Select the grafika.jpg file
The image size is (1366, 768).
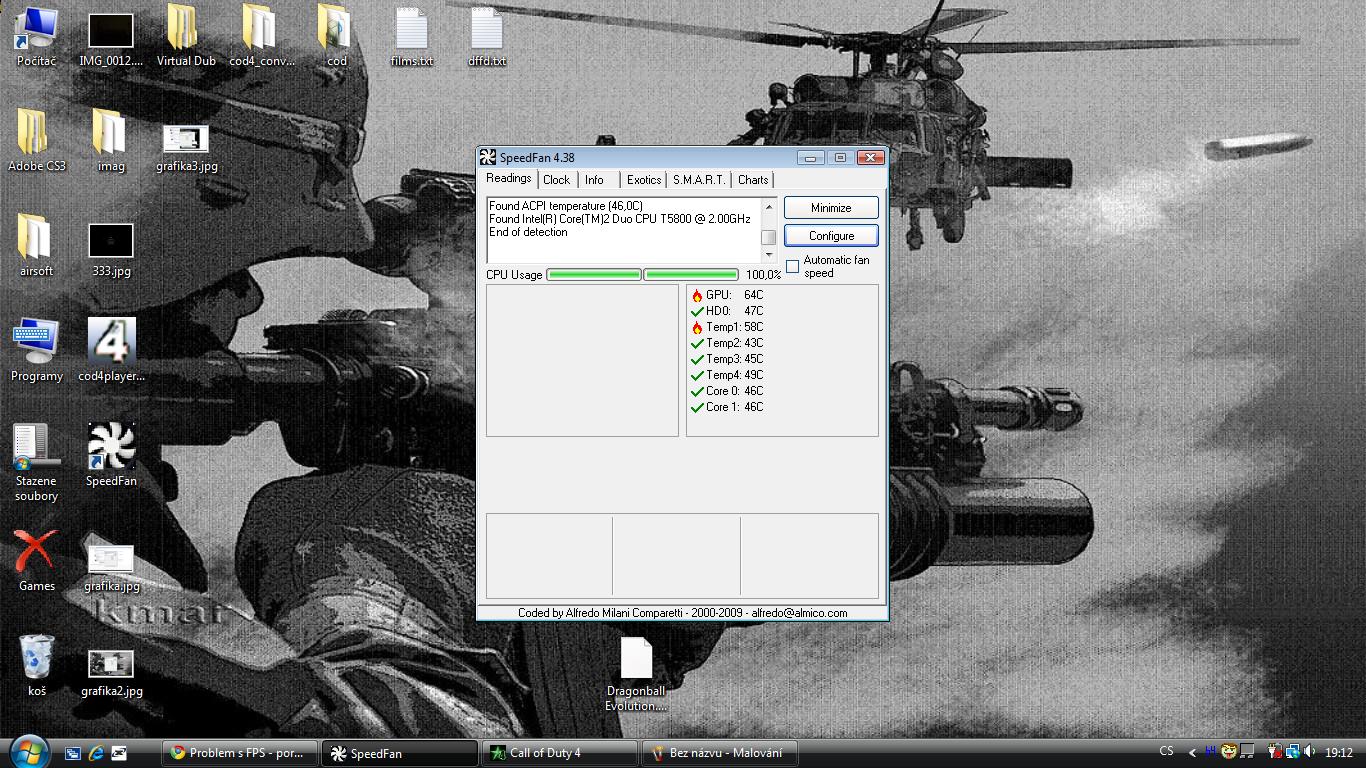pos(111,568)
